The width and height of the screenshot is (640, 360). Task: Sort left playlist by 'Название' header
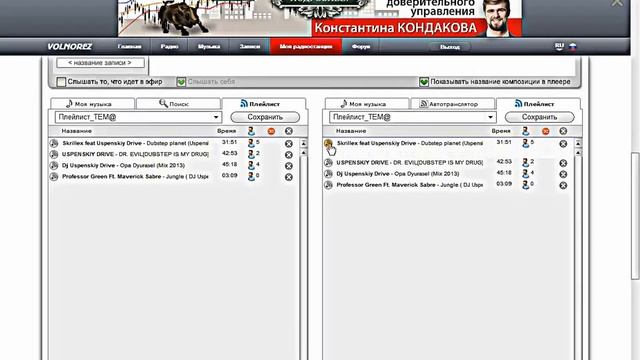[76, 131]
